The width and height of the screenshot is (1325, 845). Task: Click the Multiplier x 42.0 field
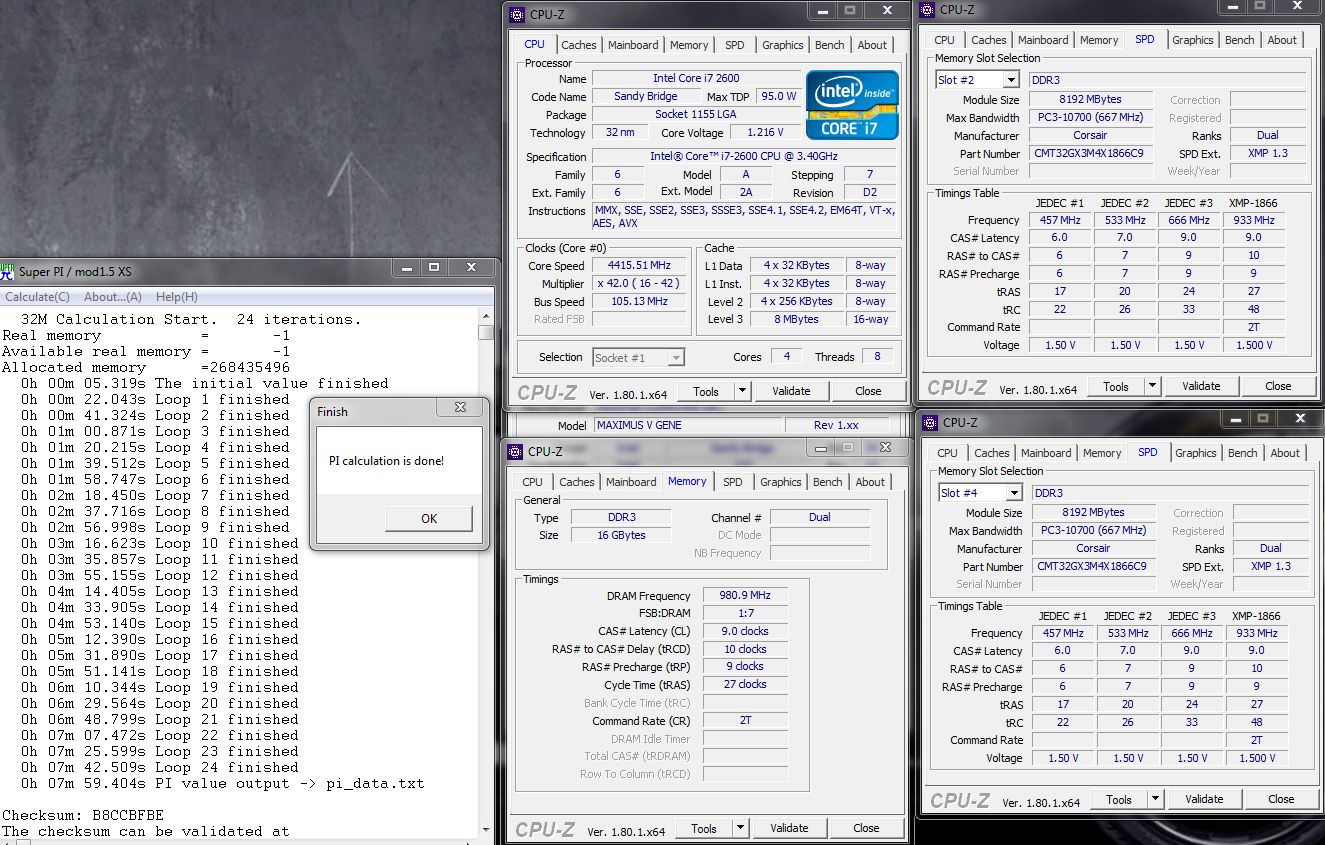pyautogui.click(x=639, y=284)
